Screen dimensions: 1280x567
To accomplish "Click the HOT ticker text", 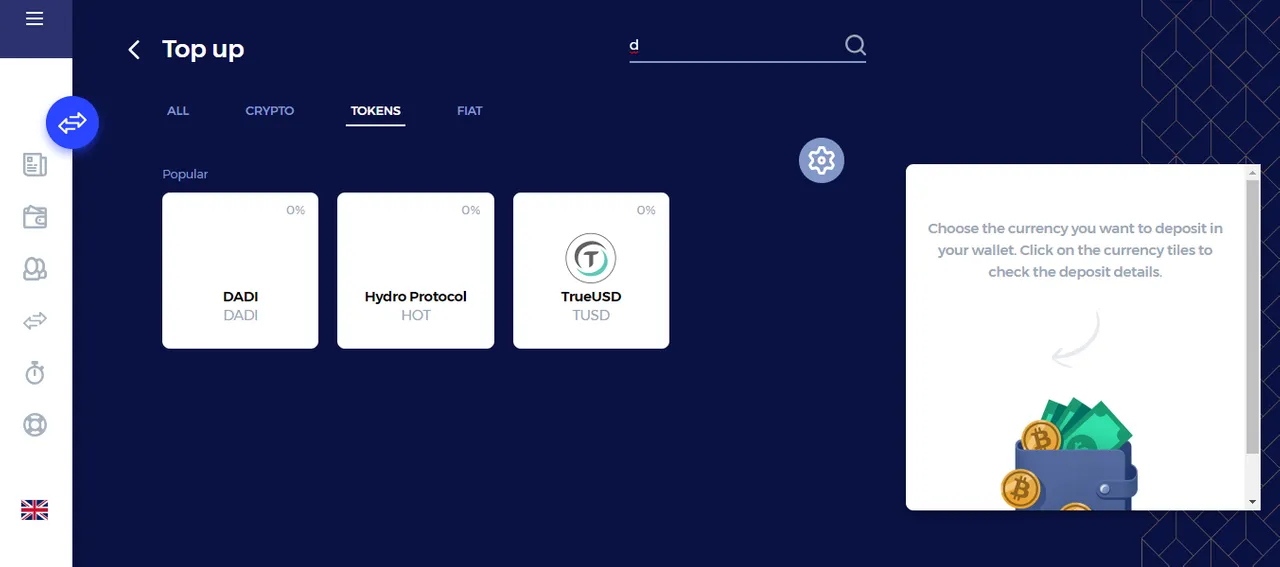I will 416,315.
